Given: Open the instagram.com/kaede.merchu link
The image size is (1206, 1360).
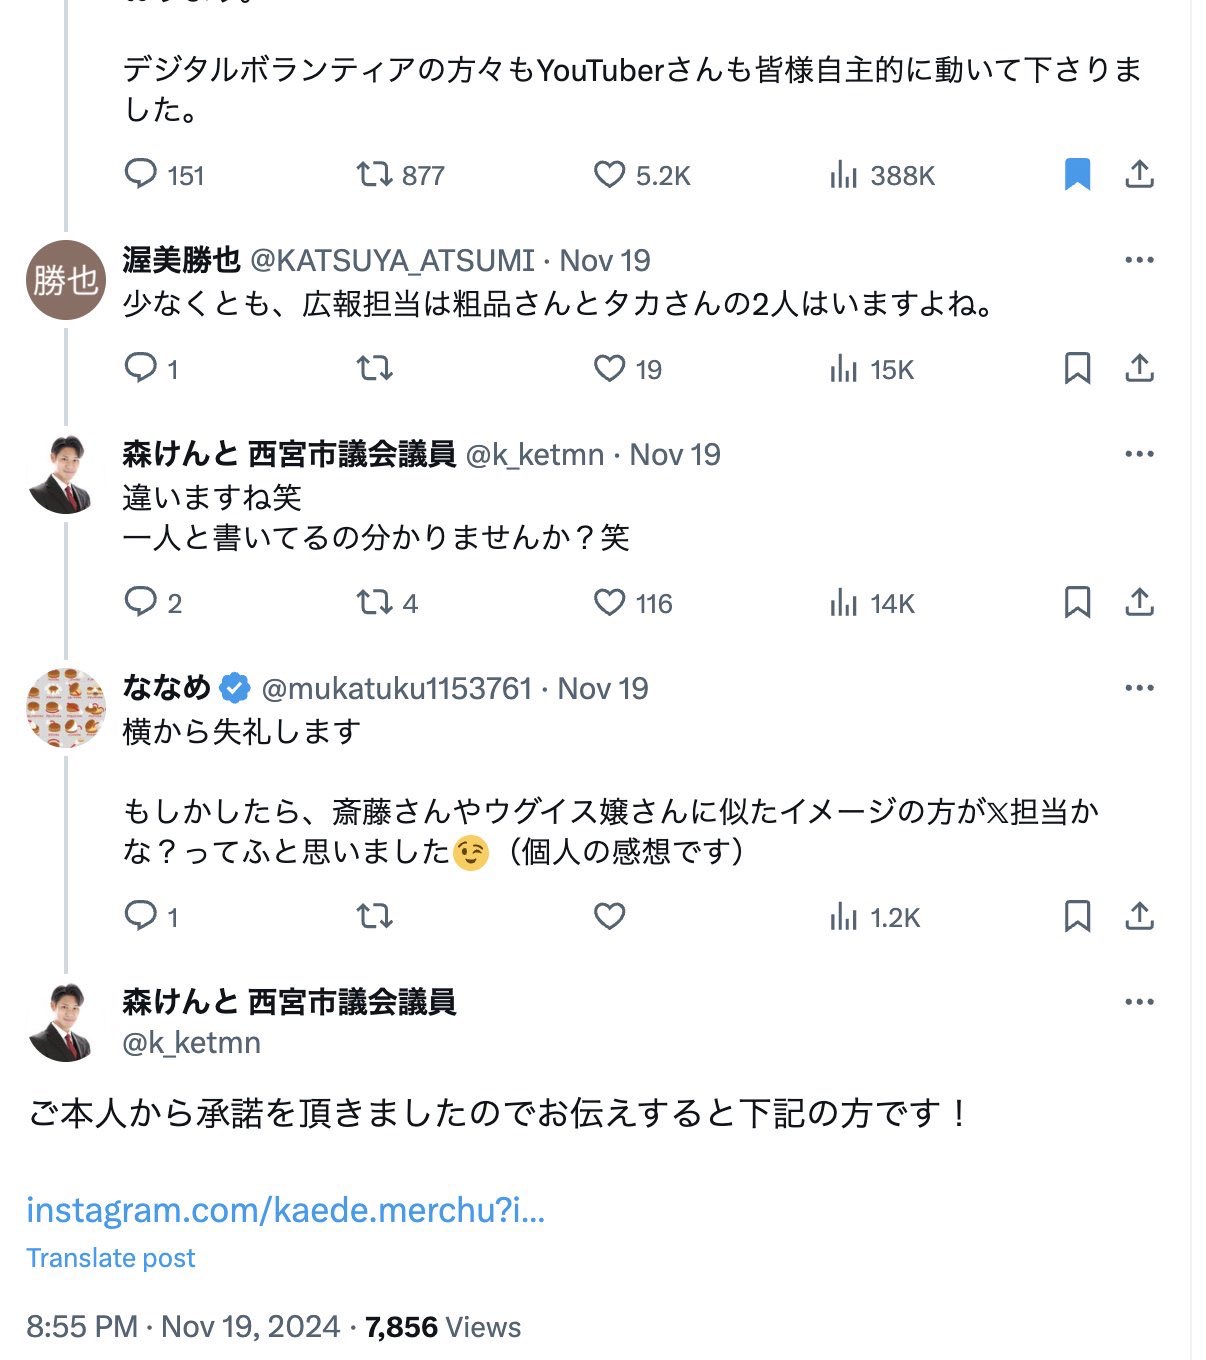Looking at the screenshot, I should (x=285, y=1210).
